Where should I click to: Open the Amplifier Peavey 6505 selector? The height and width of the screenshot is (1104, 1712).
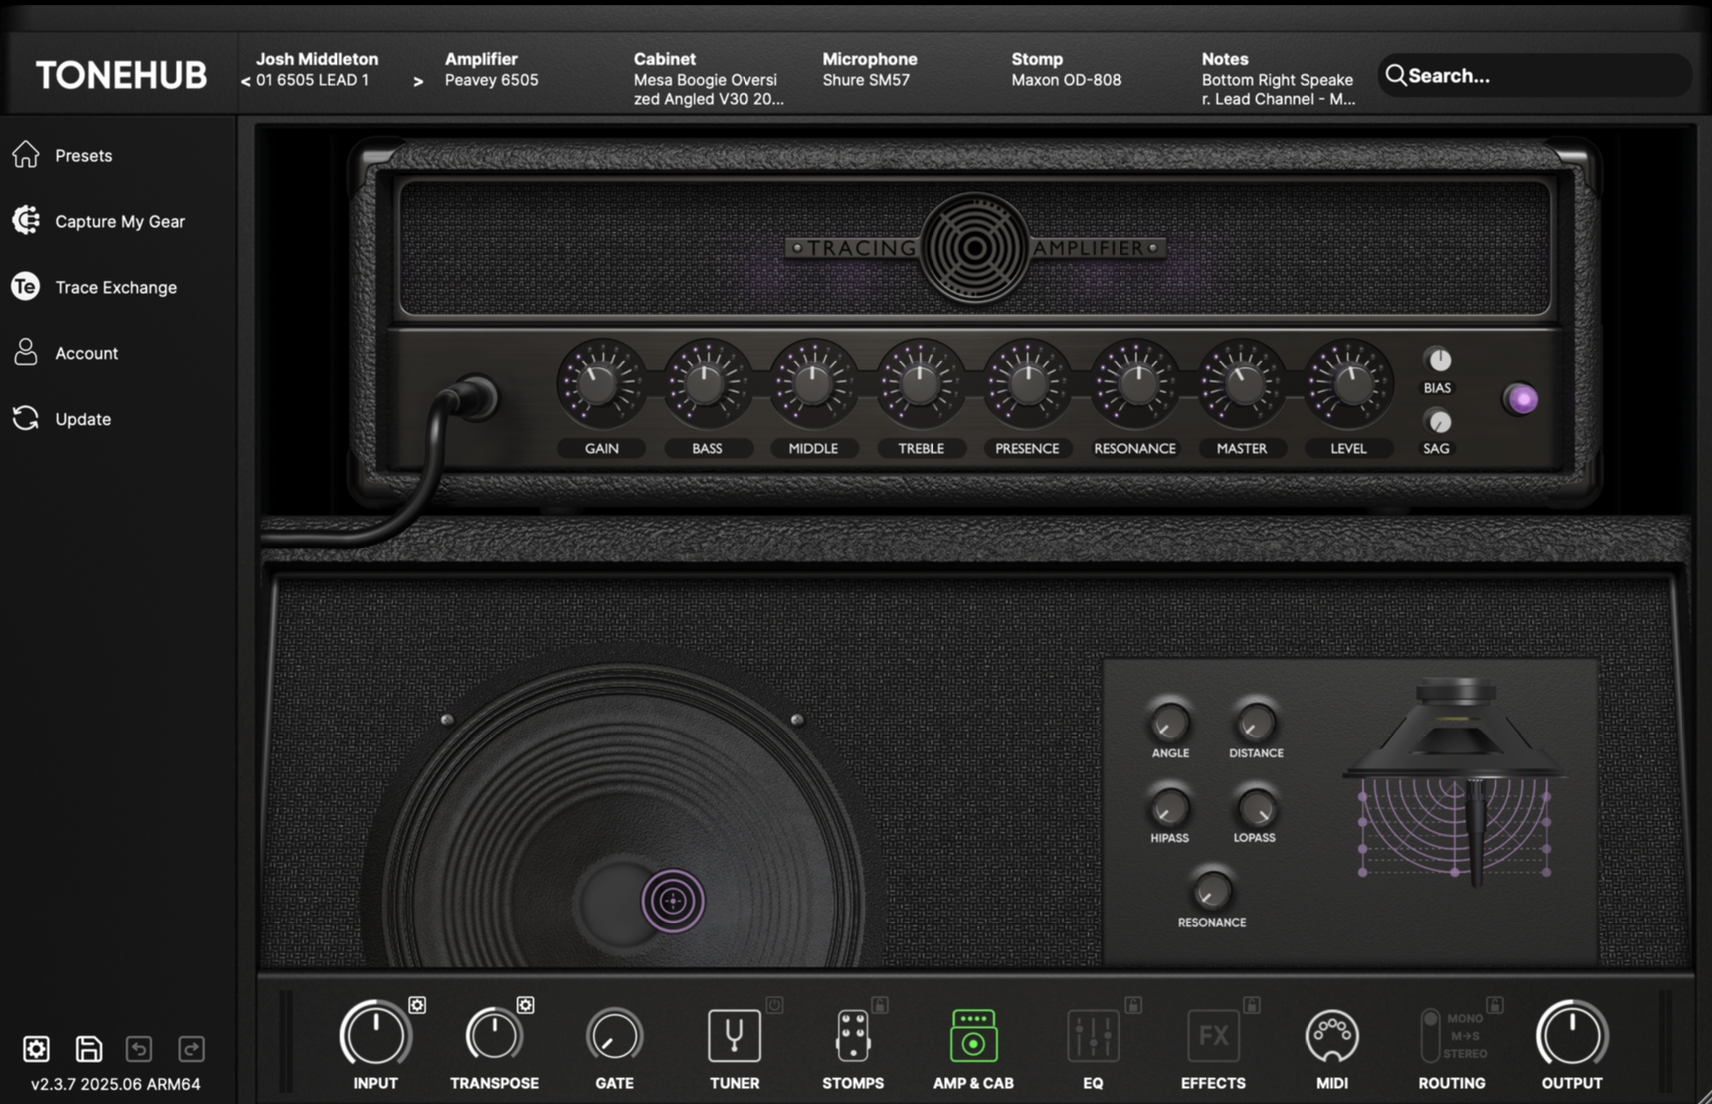pos(491,69)
